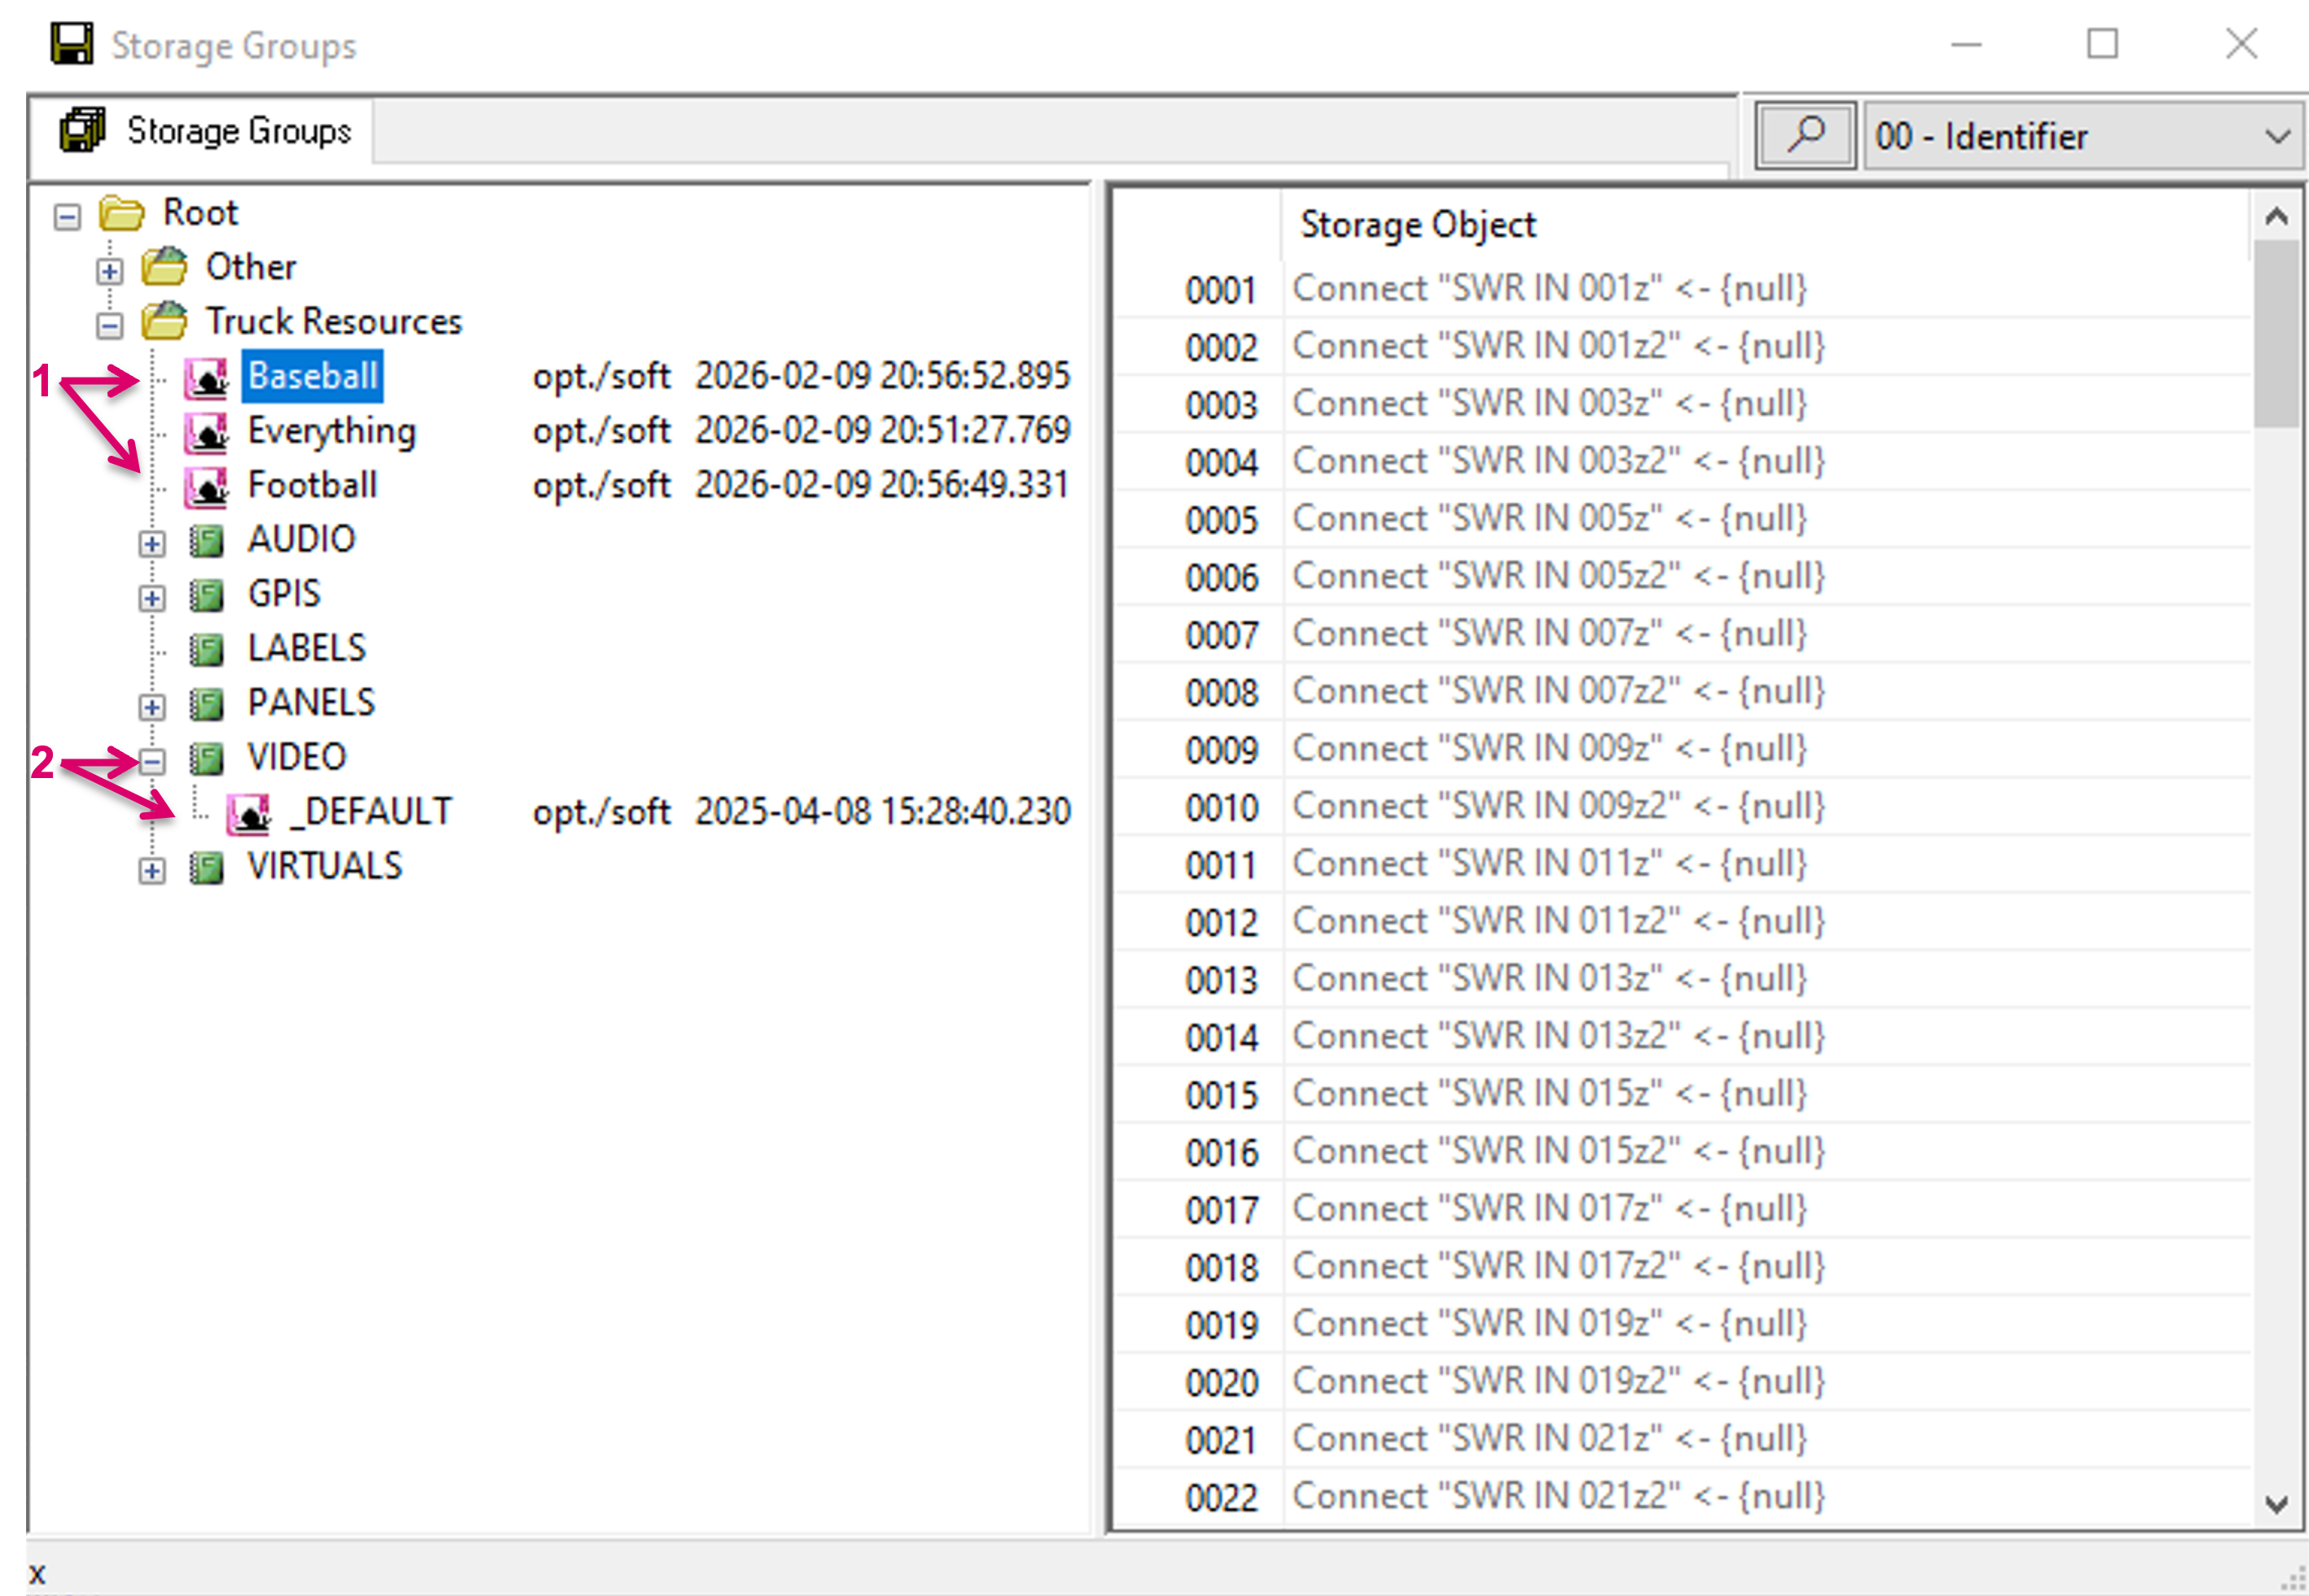
Task: Open the 00 - Identifier dropdown
Action: coord(2277,136)
